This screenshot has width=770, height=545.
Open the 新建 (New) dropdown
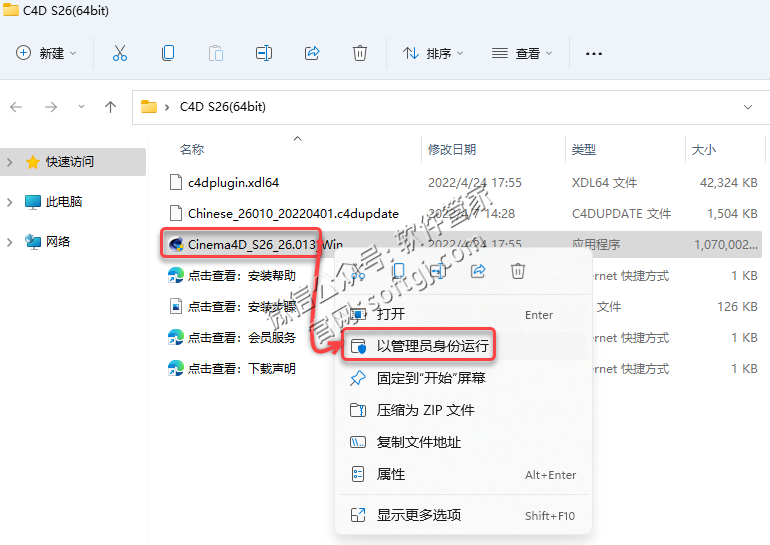pyautogui.click(x=47, y=53)
